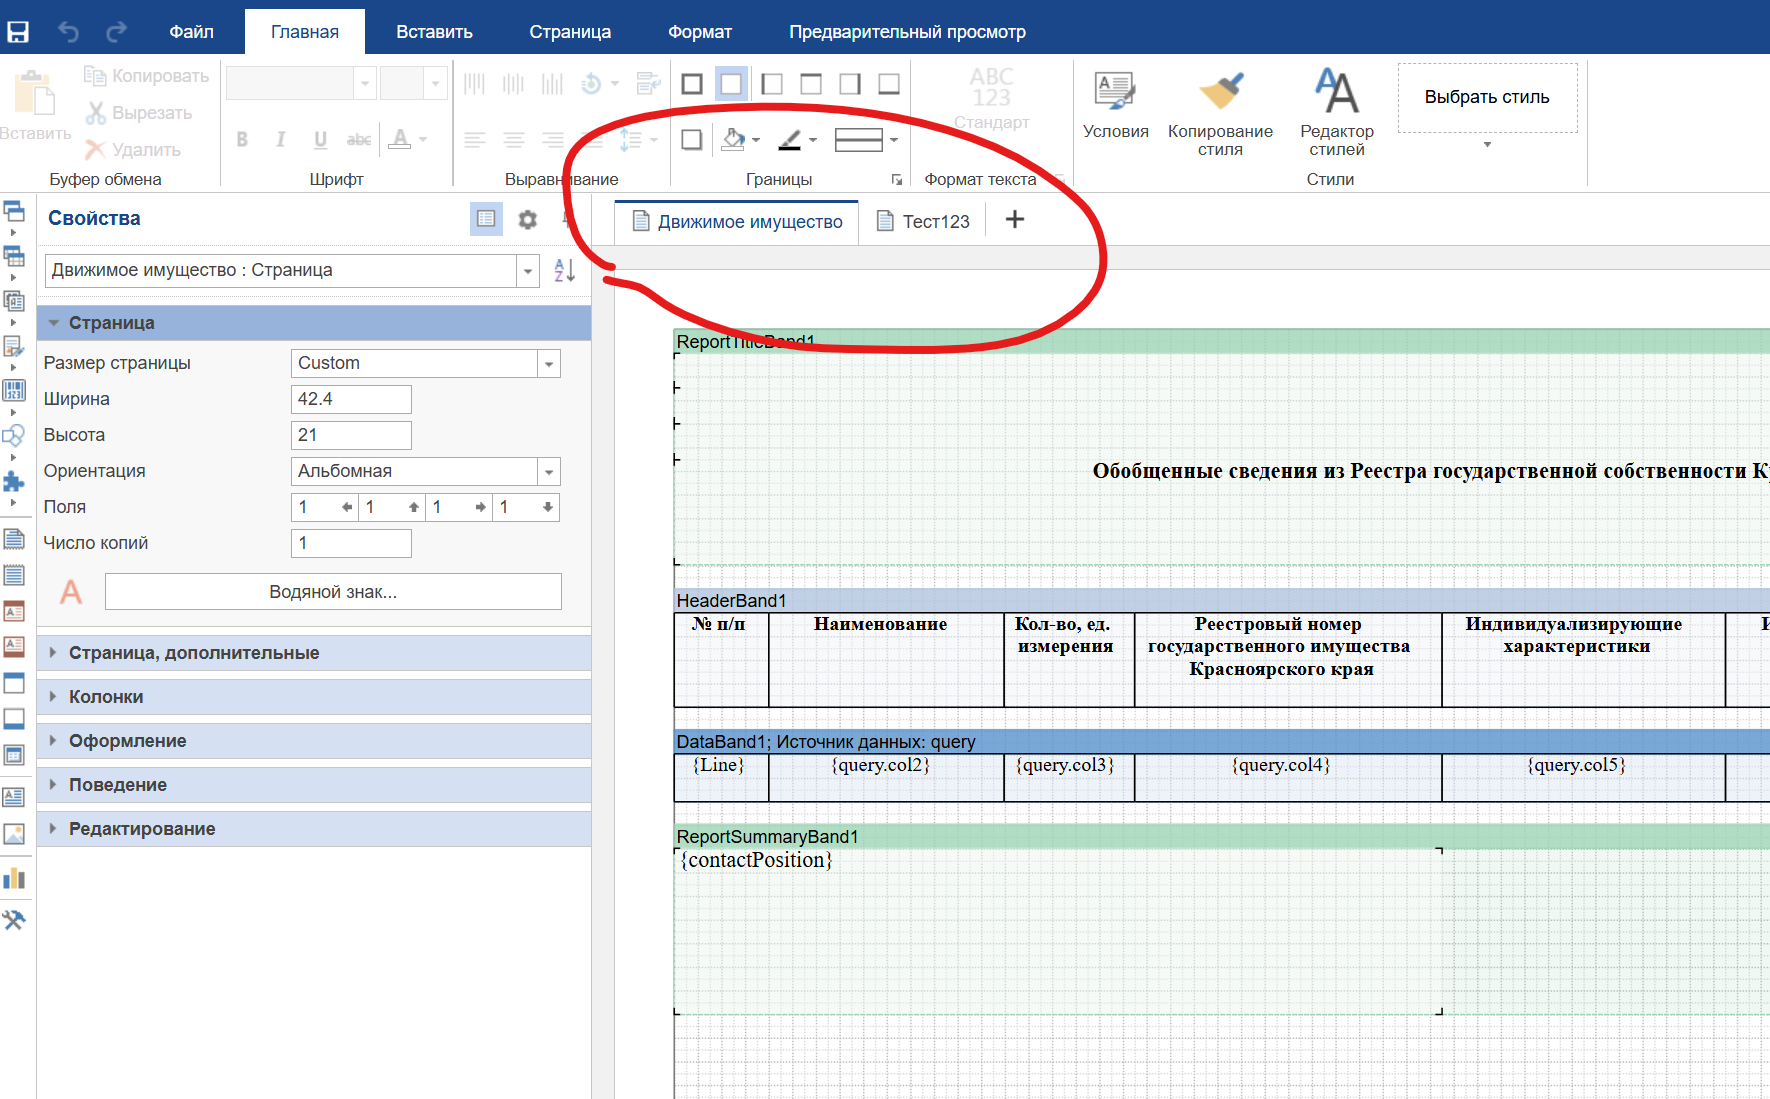Click the Вырезать button

tap(139, 113)
